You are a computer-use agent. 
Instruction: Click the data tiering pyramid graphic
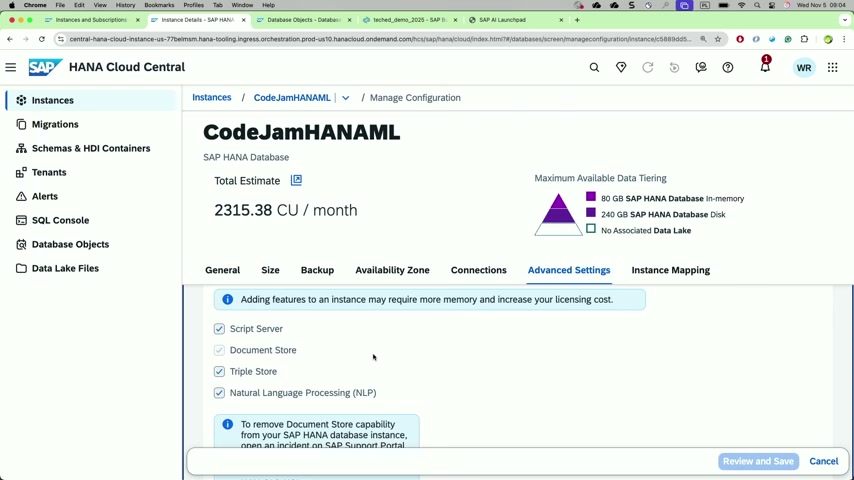click(558, 215)
